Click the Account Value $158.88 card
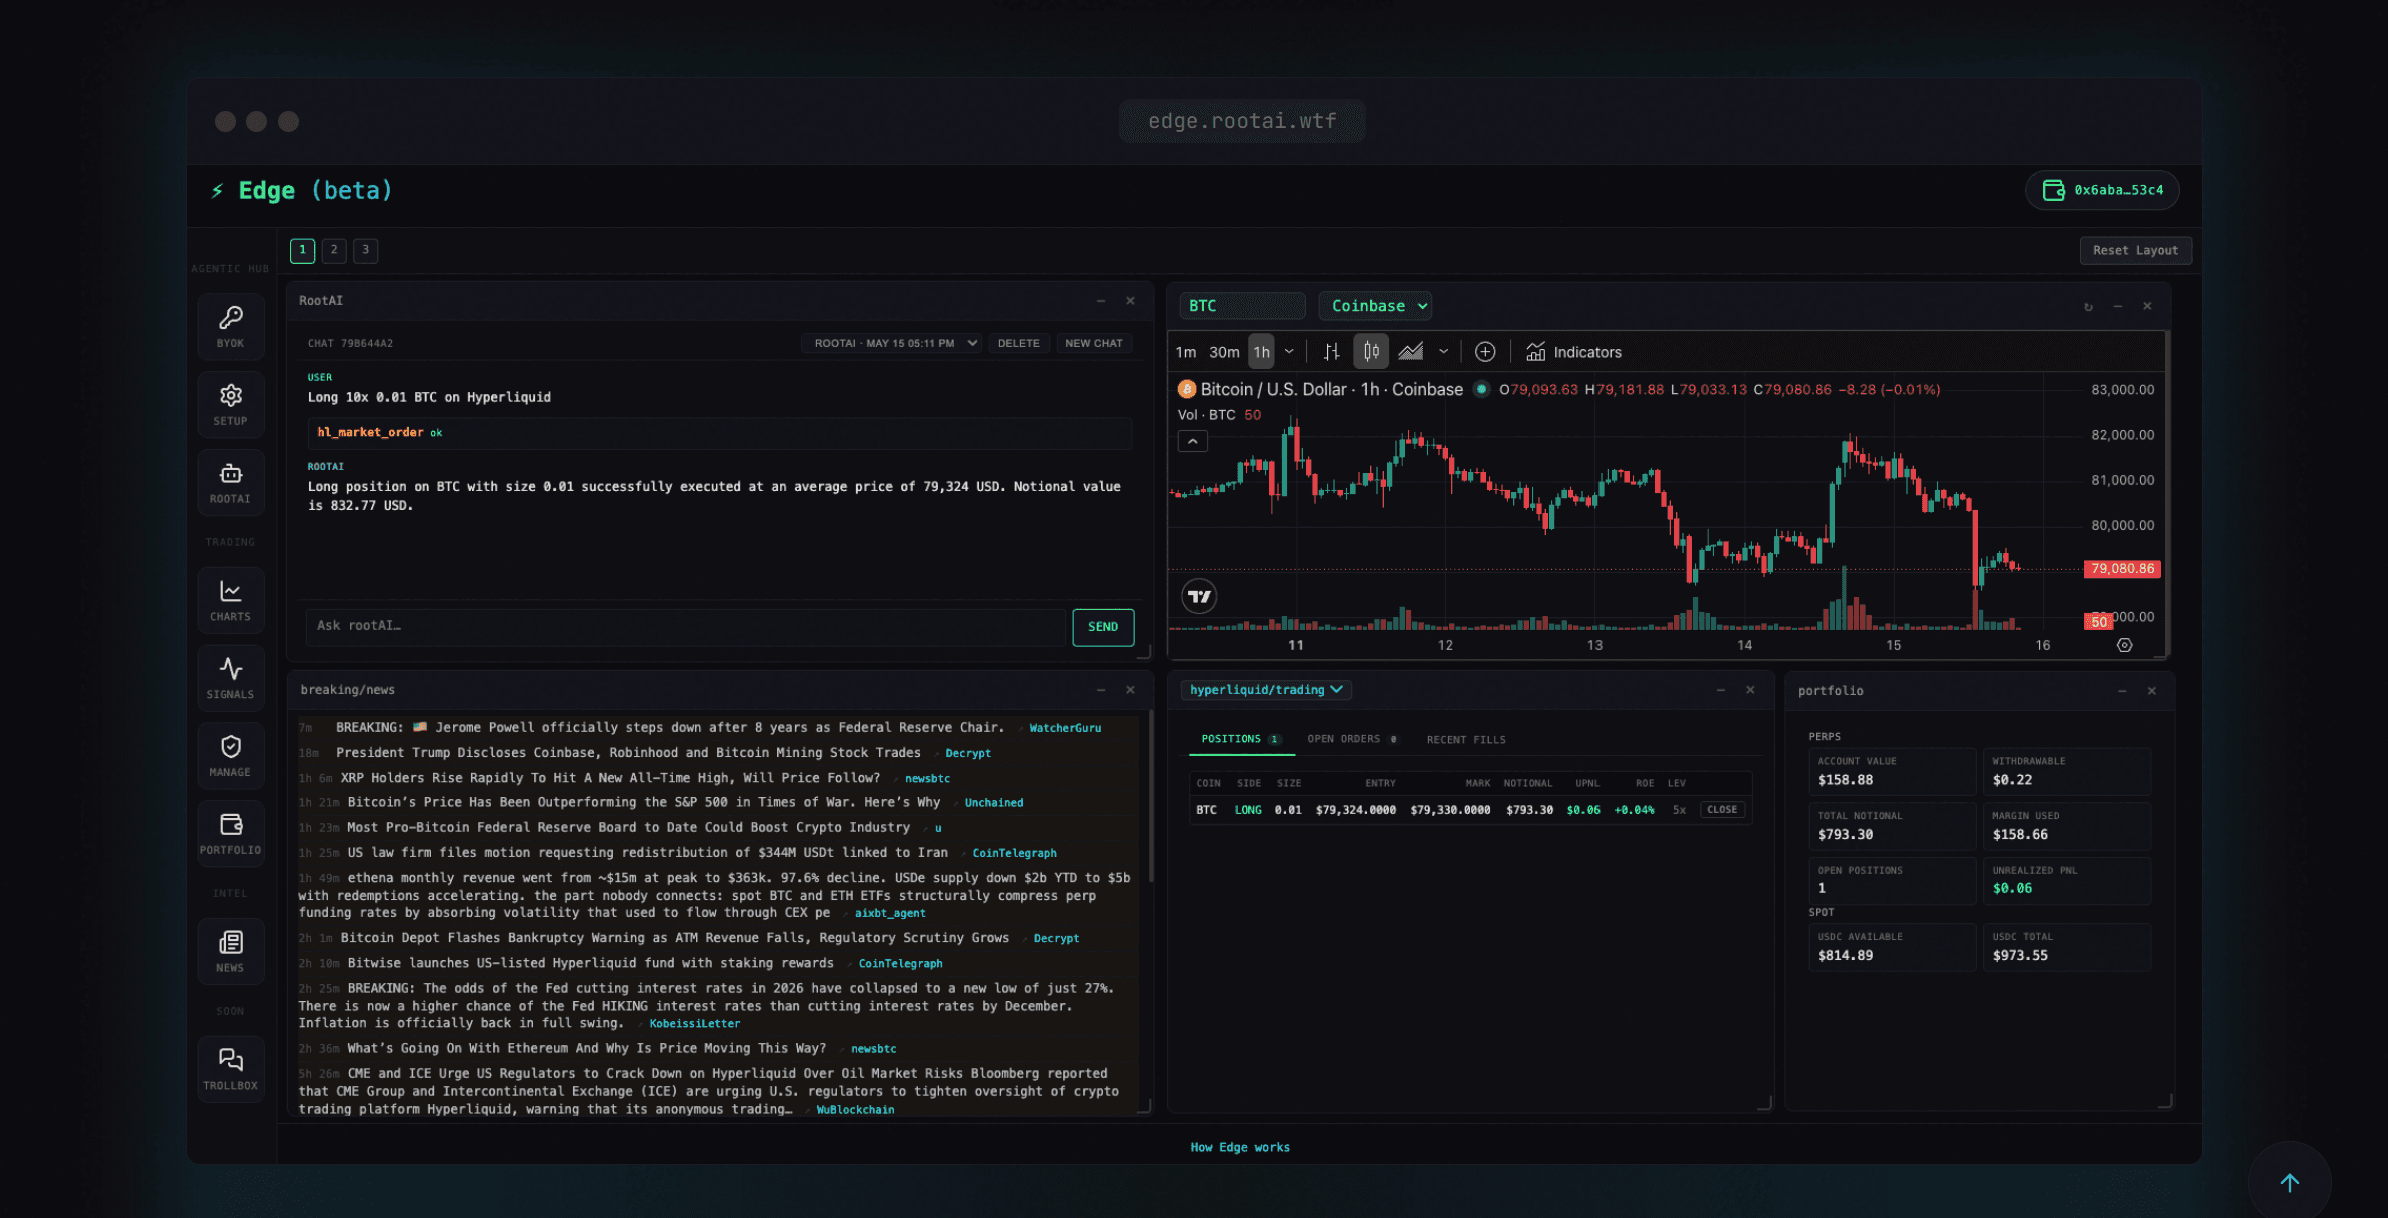Image resolution: width=2388 pixels, height=1218 pixels. pyautogui.click(x=1892, y=771)
